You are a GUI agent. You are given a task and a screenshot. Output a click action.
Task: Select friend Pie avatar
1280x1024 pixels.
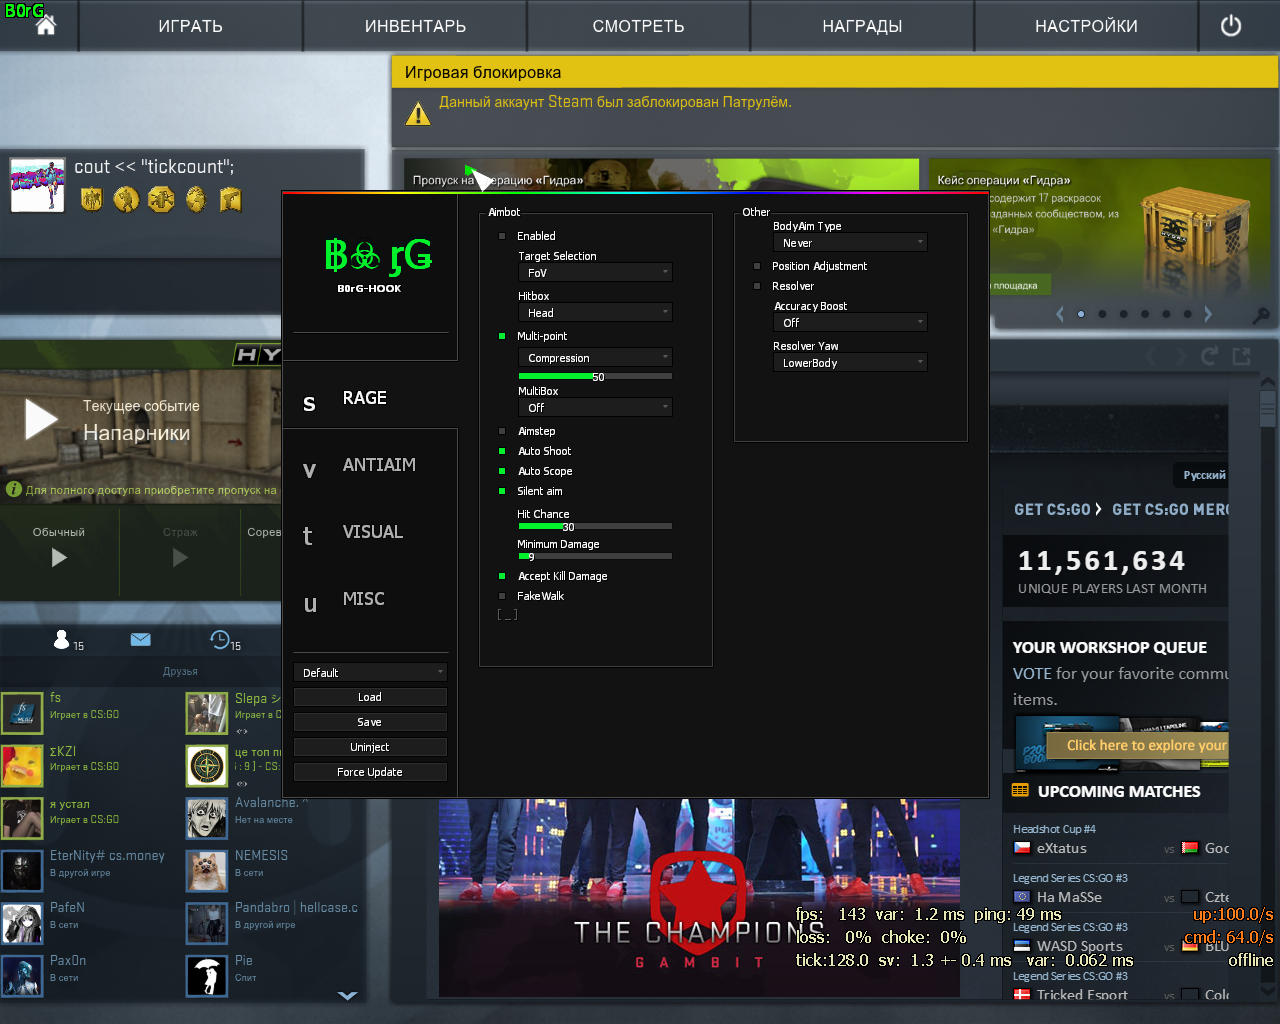tap(207, 976)
